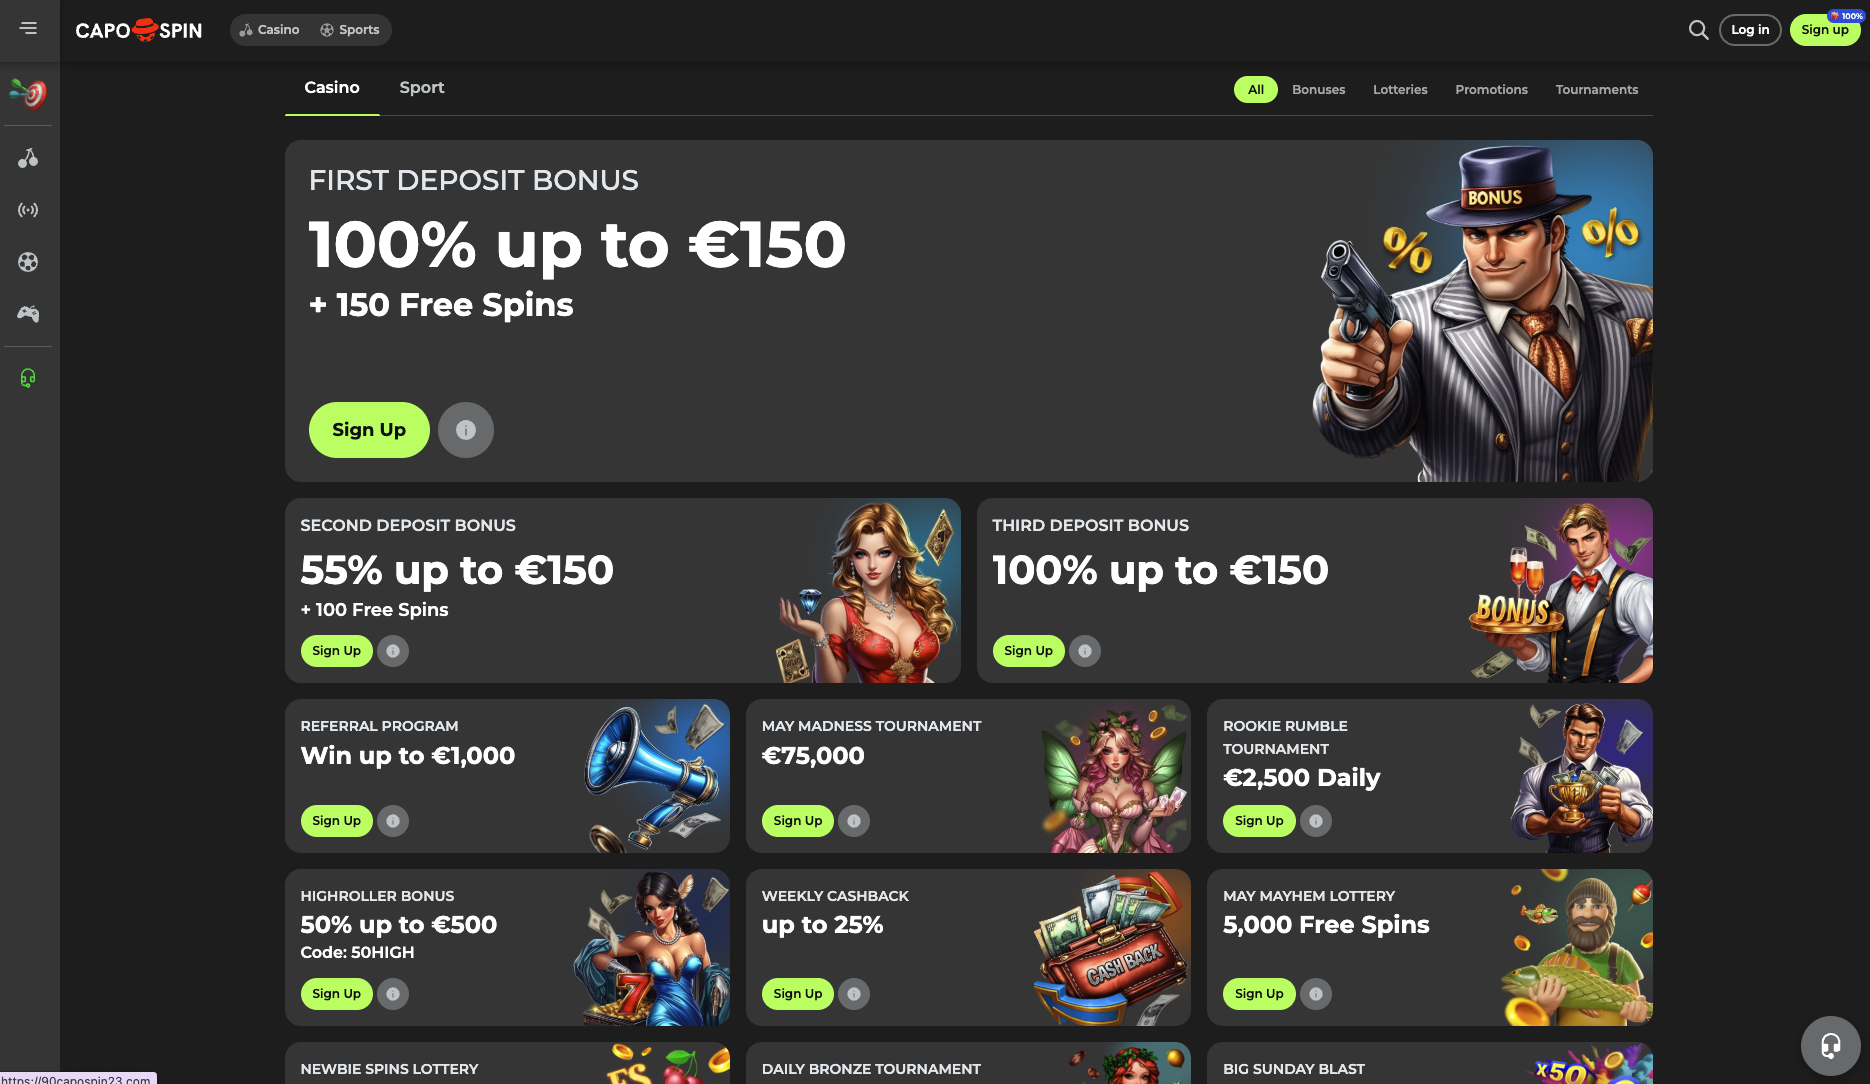The image size is (1870, 1084).
Task: Filter promotions by Bonuses
Action: click(x=1318, y=90)
